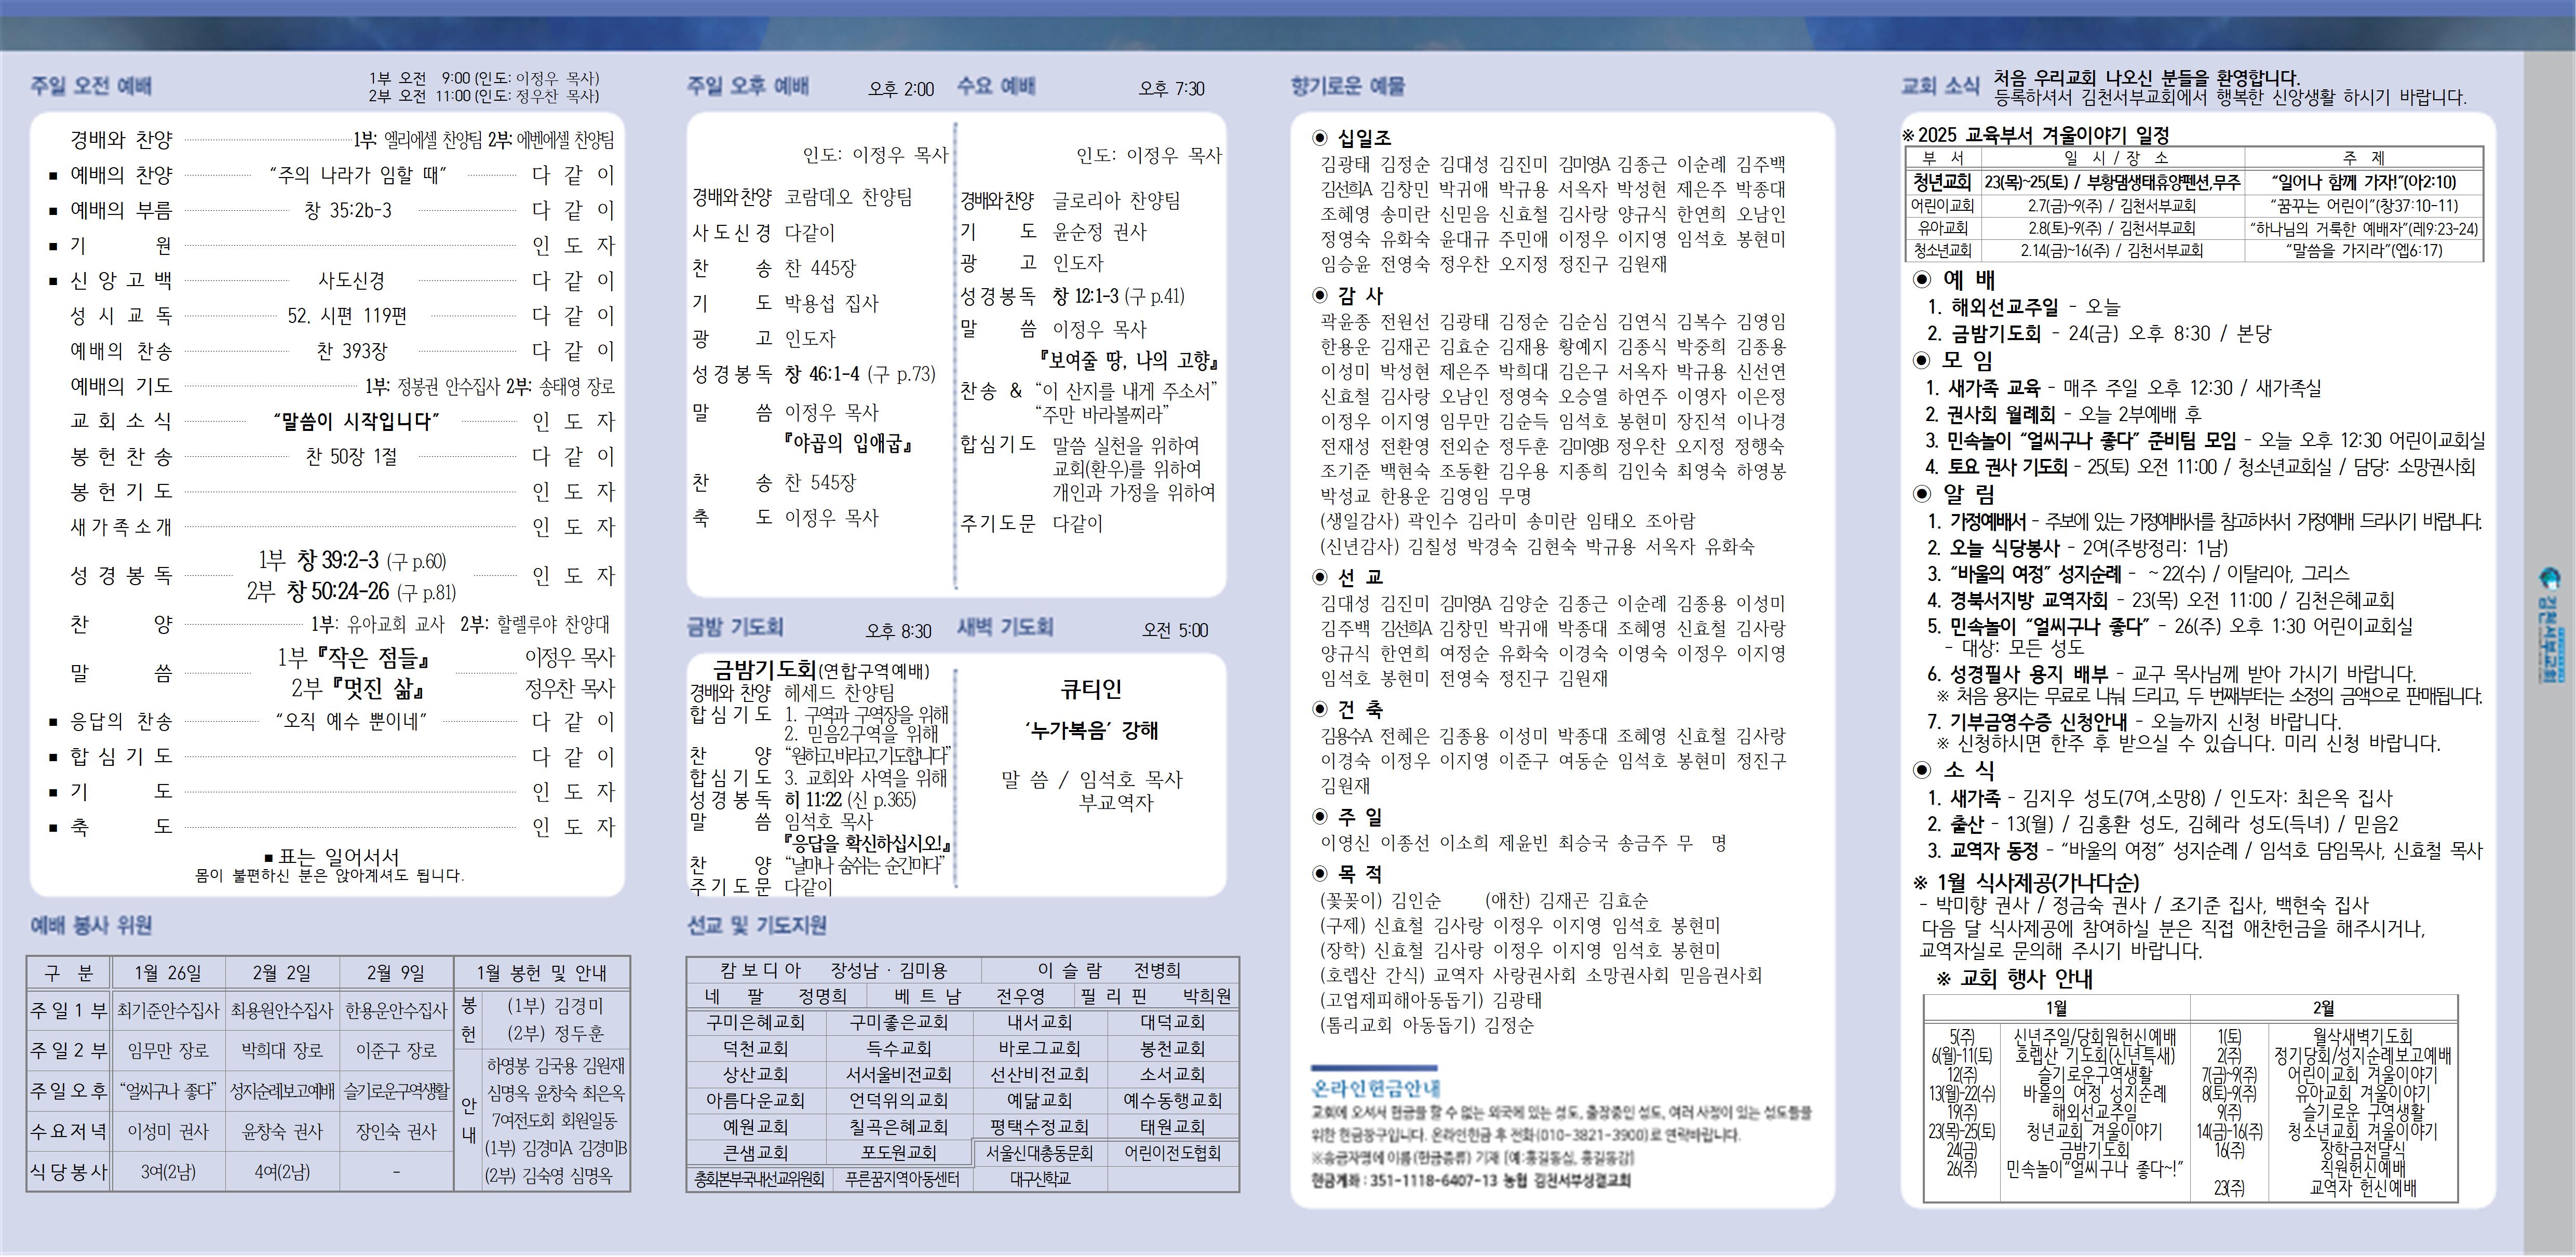Click the '2월' calendar column header
The image size is (2576, 1257).
(x=2323, y=1008)
